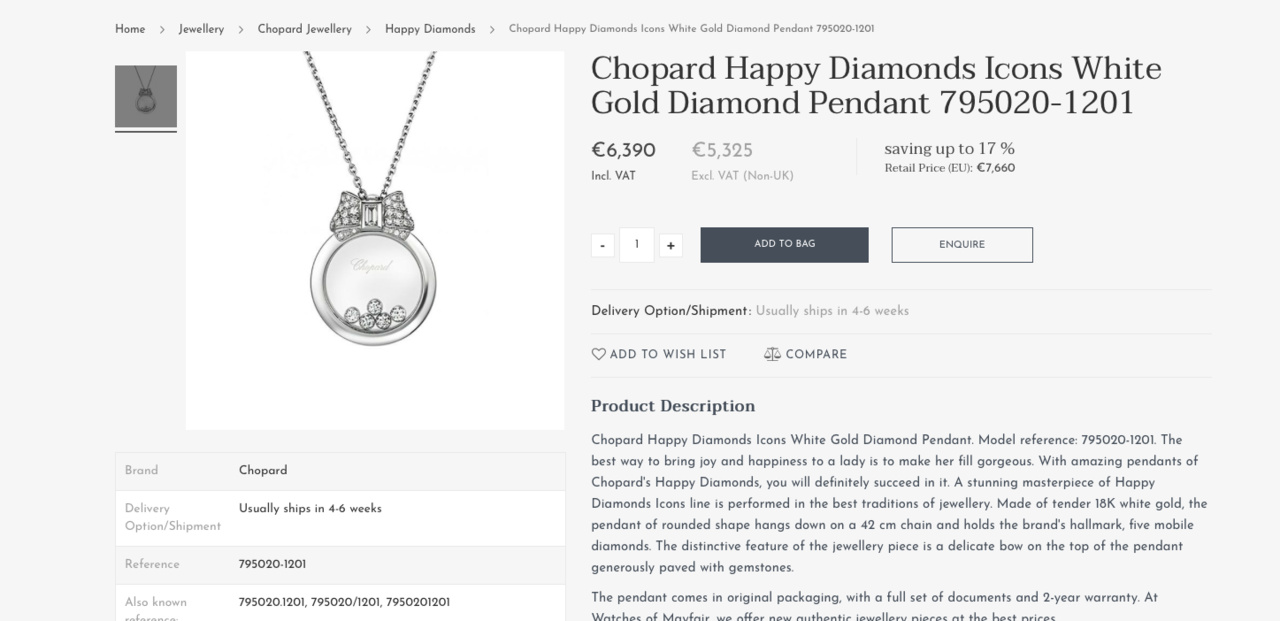The image size is (1280, 621).
Task: Select the pendant thumbnail image
Action: (x=146, y=97)
